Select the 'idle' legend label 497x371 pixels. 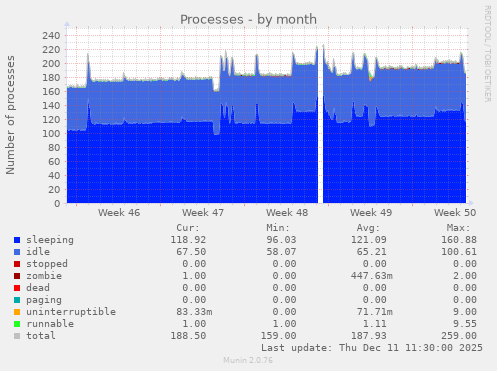tap(38, 252)
